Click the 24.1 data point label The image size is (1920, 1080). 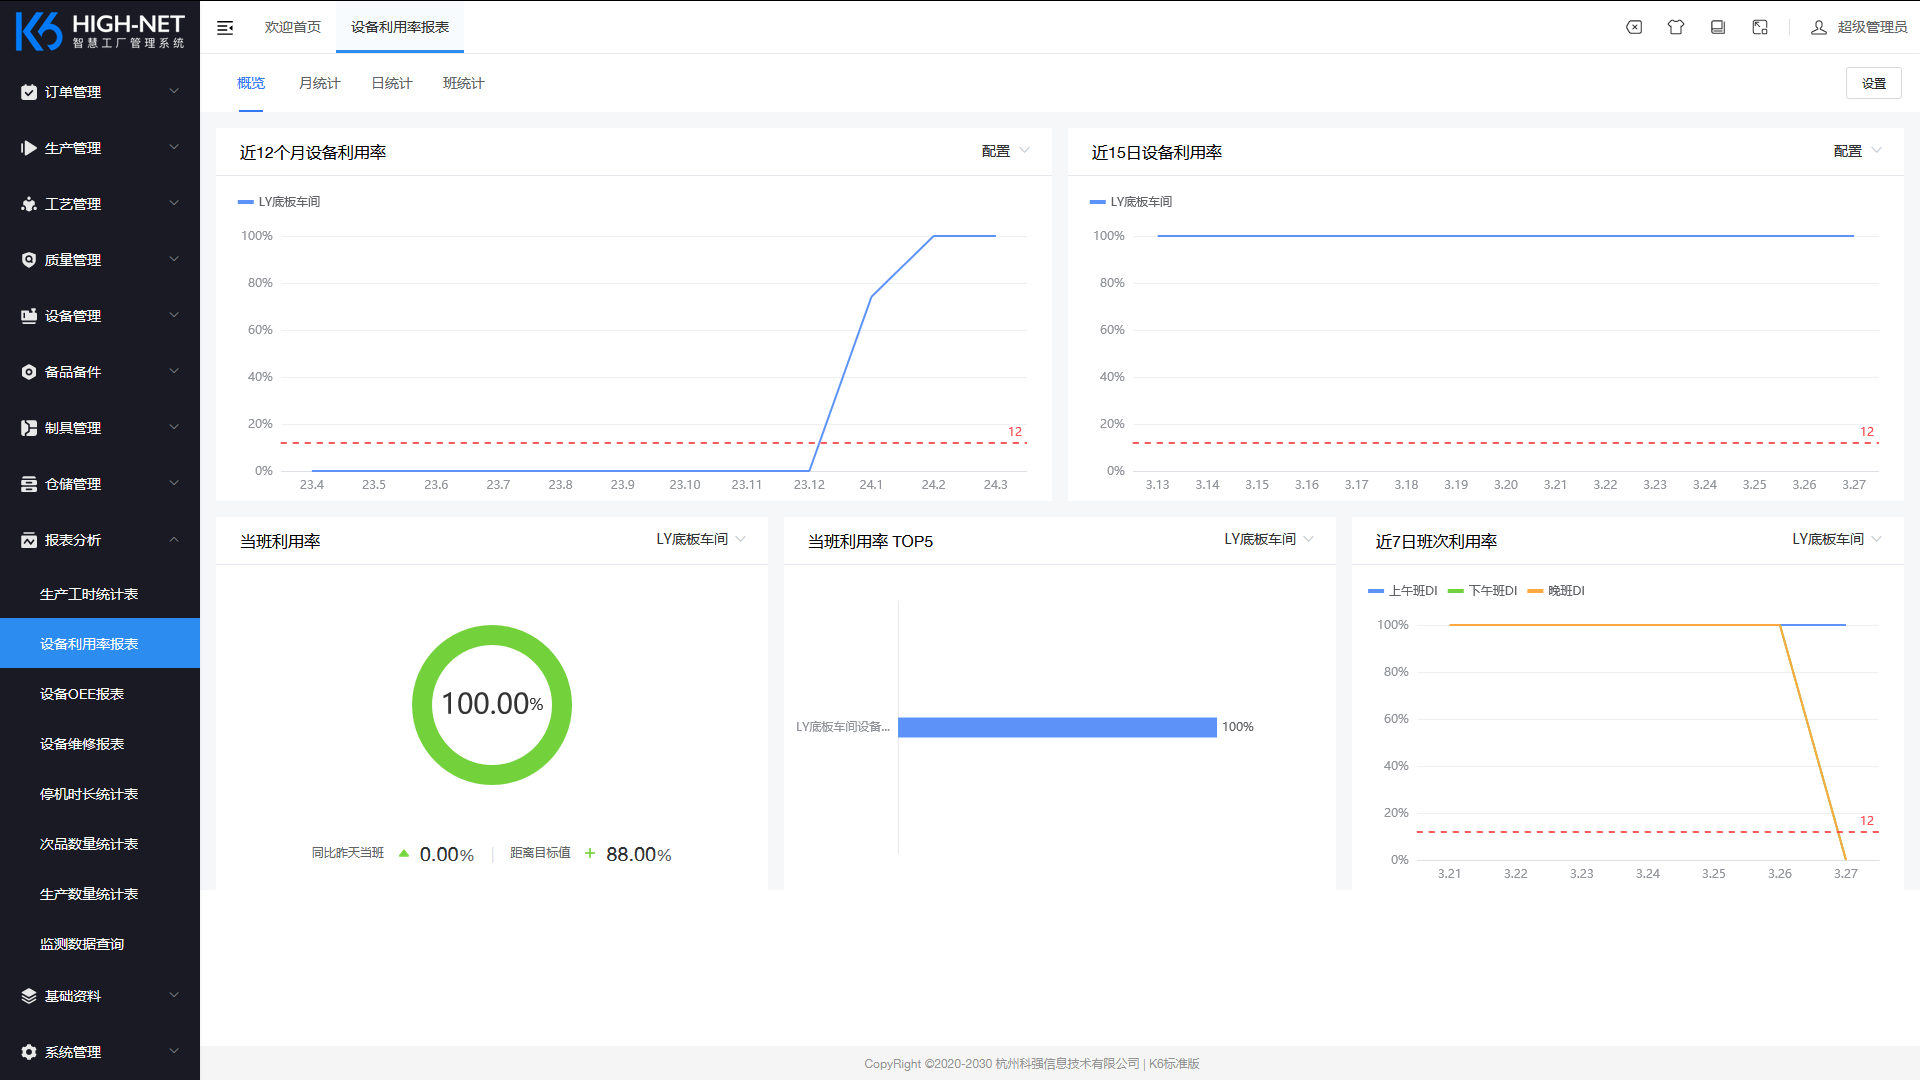871,485
